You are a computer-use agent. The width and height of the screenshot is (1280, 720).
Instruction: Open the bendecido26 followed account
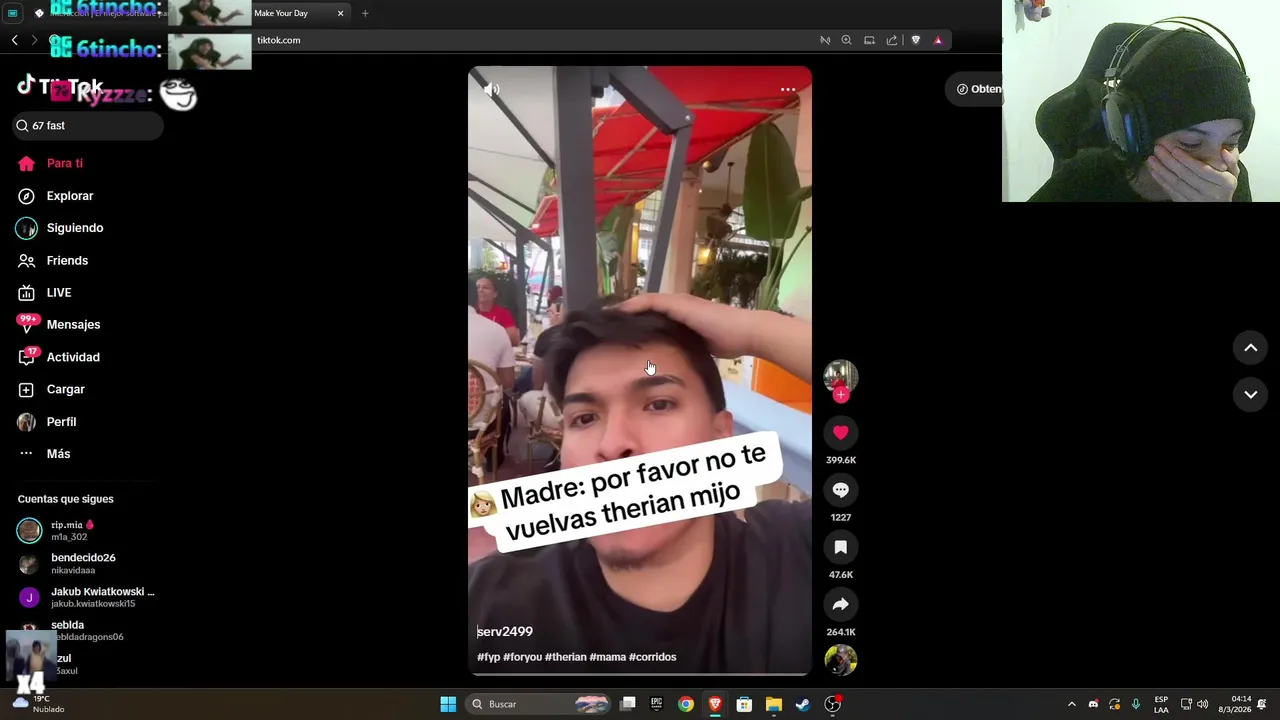click(86, 563)
